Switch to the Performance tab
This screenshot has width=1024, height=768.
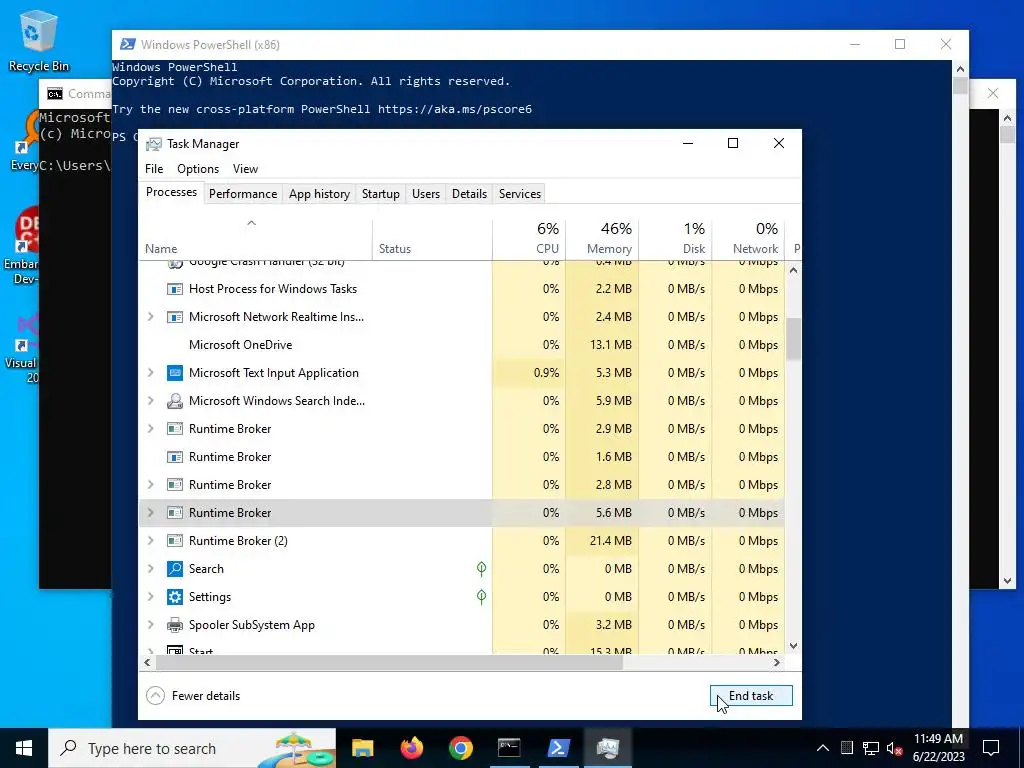tap(243, 194)
